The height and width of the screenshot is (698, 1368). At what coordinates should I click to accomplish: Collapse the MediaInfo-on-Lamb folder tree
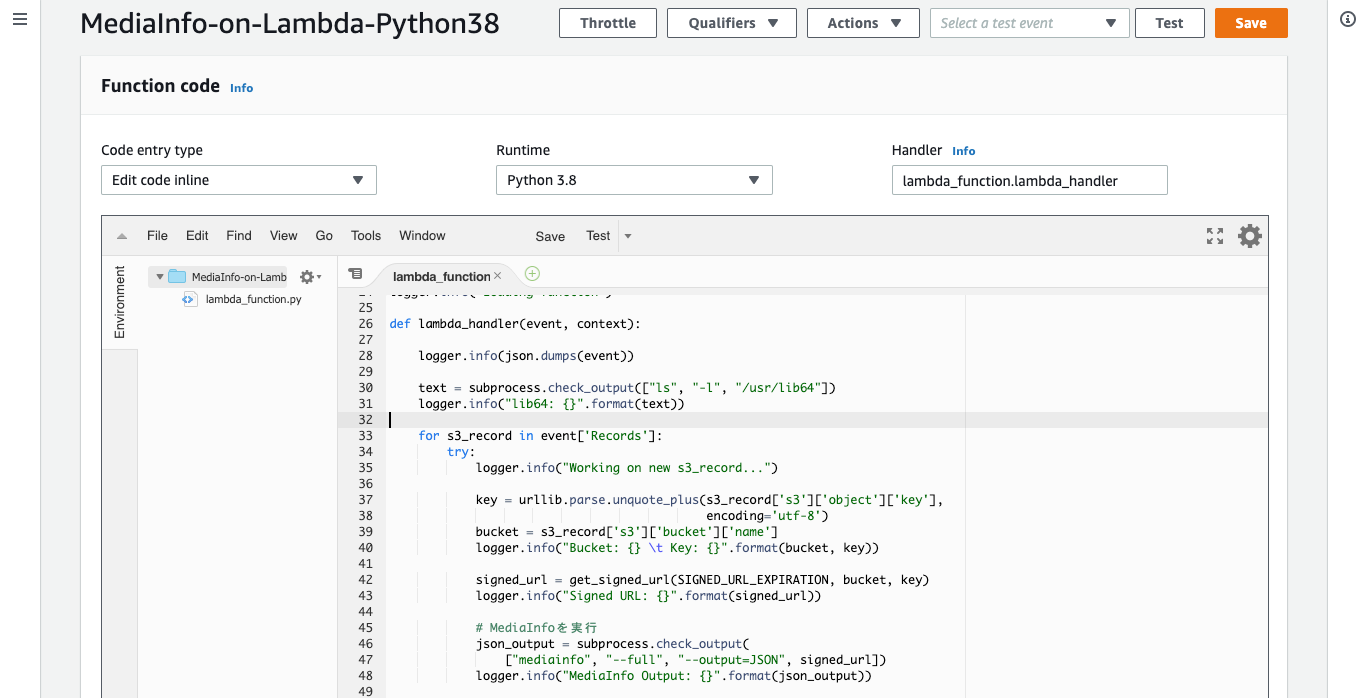[159, 276]
